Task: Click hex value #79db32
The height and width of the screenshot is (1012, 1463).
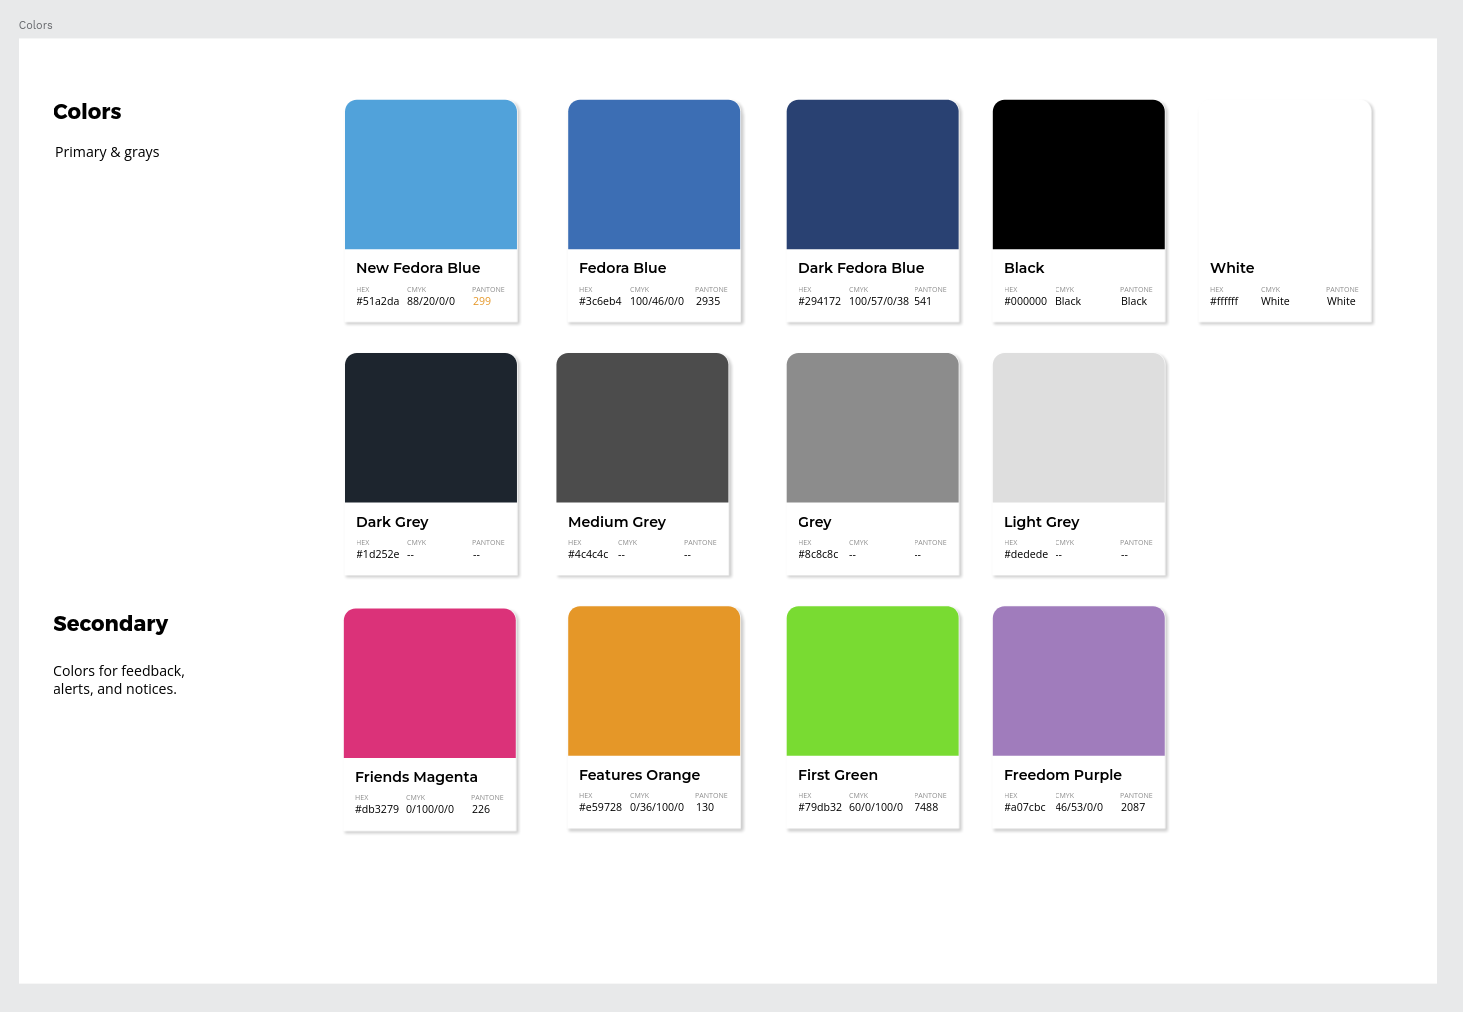Action: click(x=820, y=807)
